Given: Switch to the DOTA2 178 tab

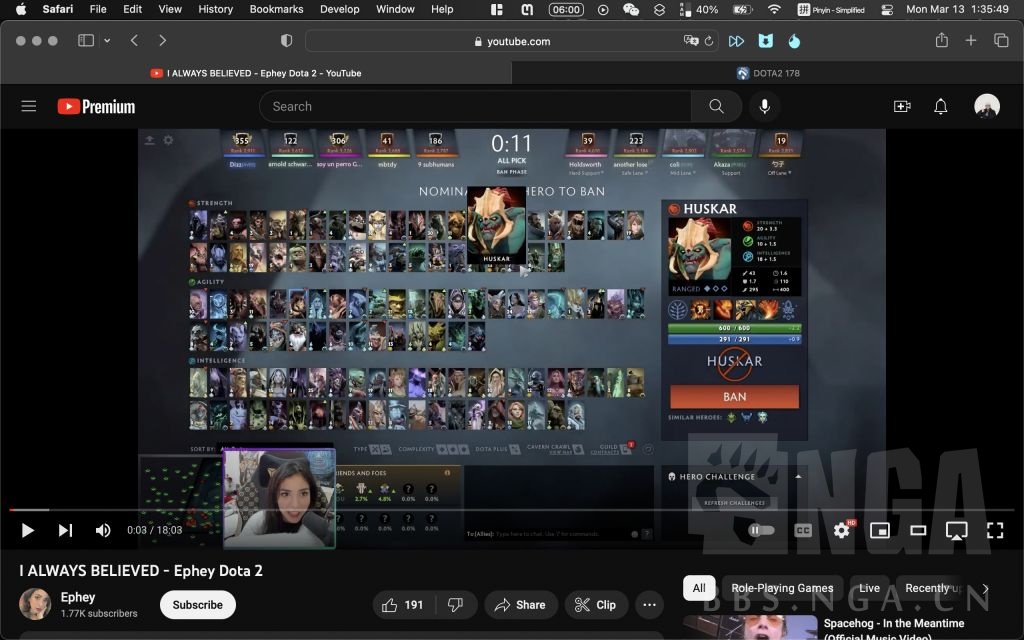Looking at the screenshot, I should click(x=768, y=73).
